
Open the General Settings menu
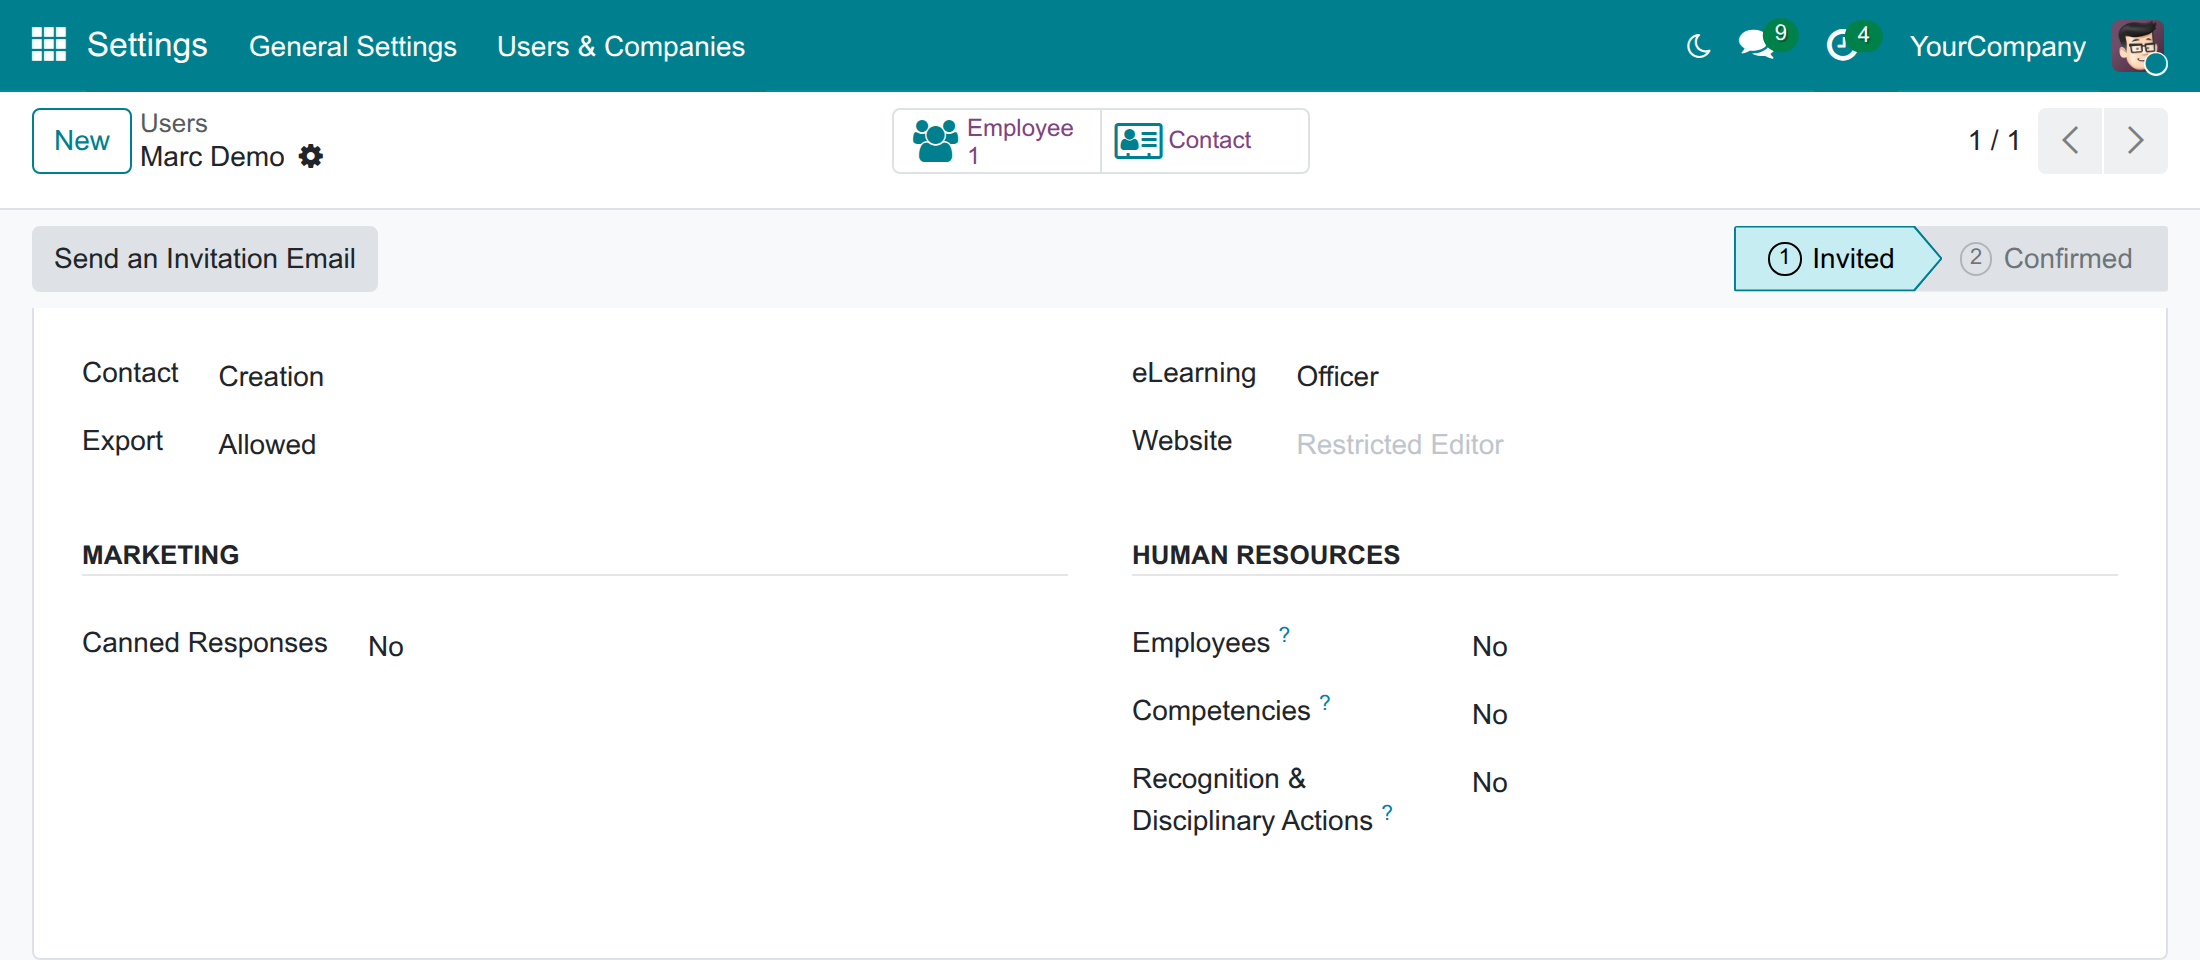[353, 46]
